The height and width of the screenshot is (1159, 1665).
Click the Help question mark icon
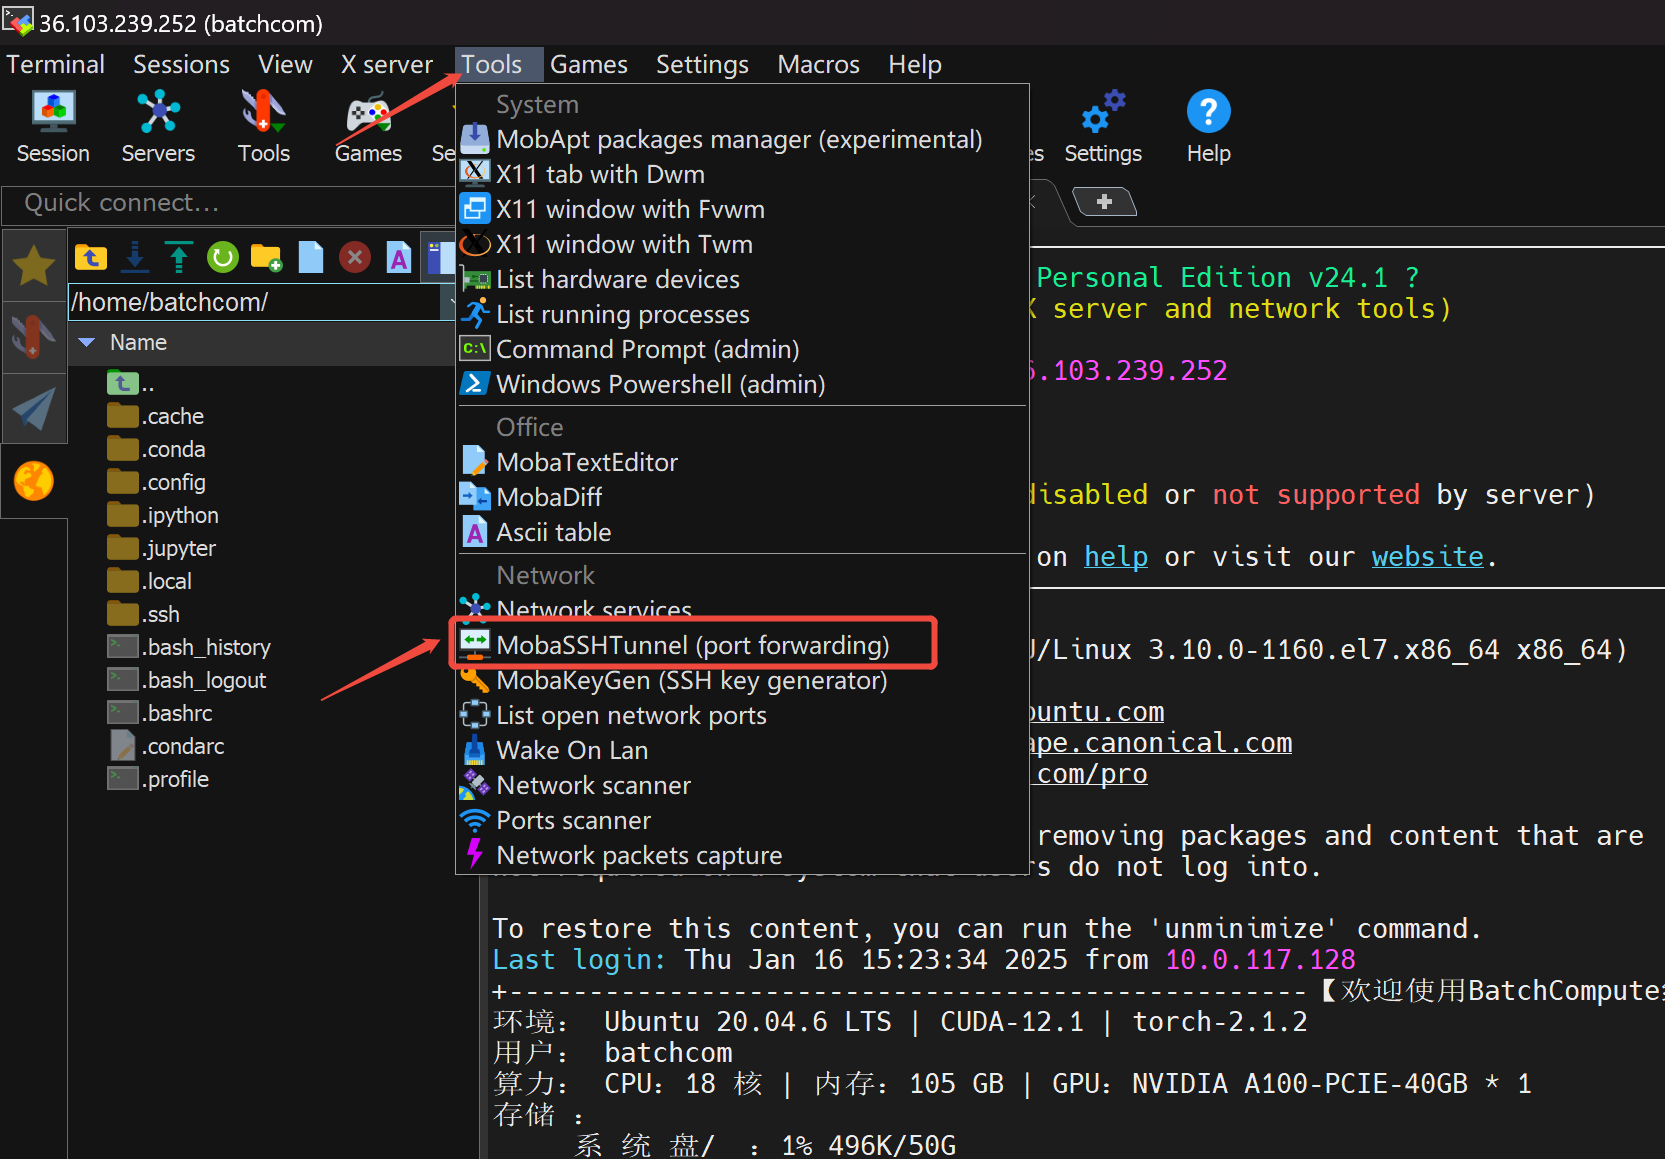pyautogui.click(x=1208, y=112)
